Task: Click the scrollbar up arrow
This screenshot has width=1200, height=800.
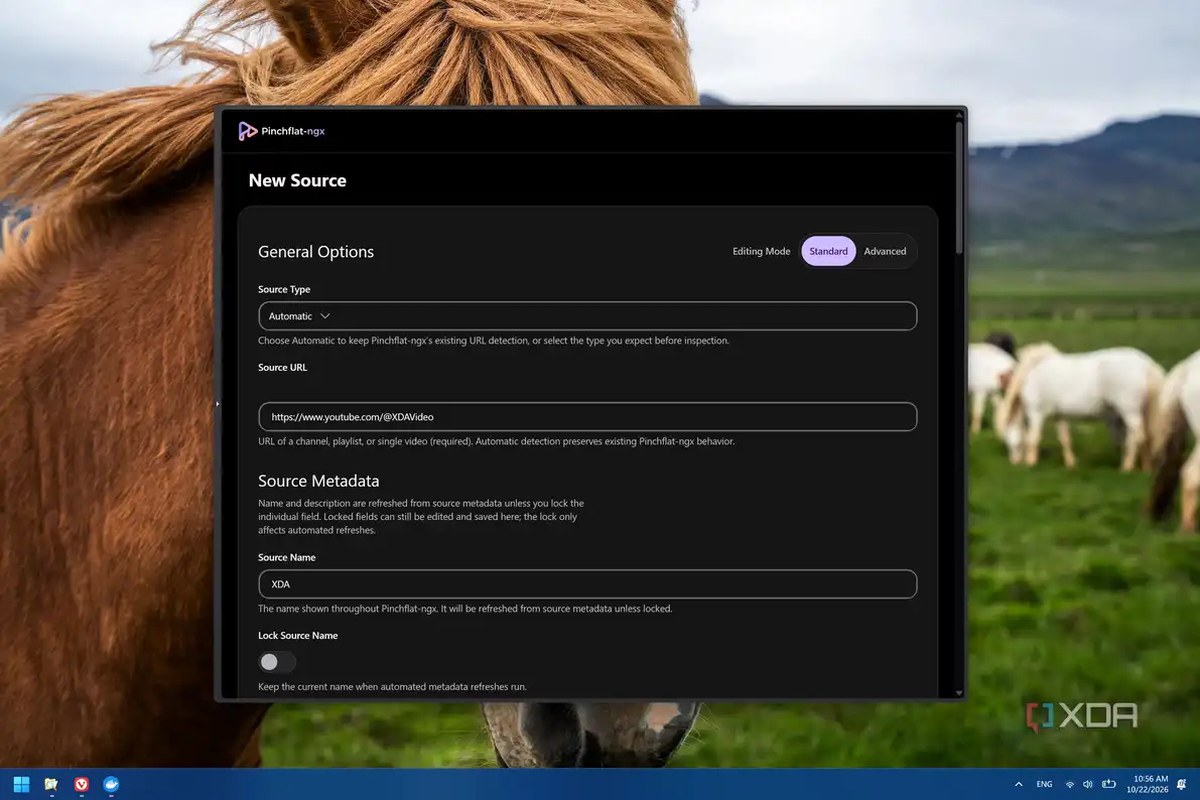Action: click(x=960, y=115)
